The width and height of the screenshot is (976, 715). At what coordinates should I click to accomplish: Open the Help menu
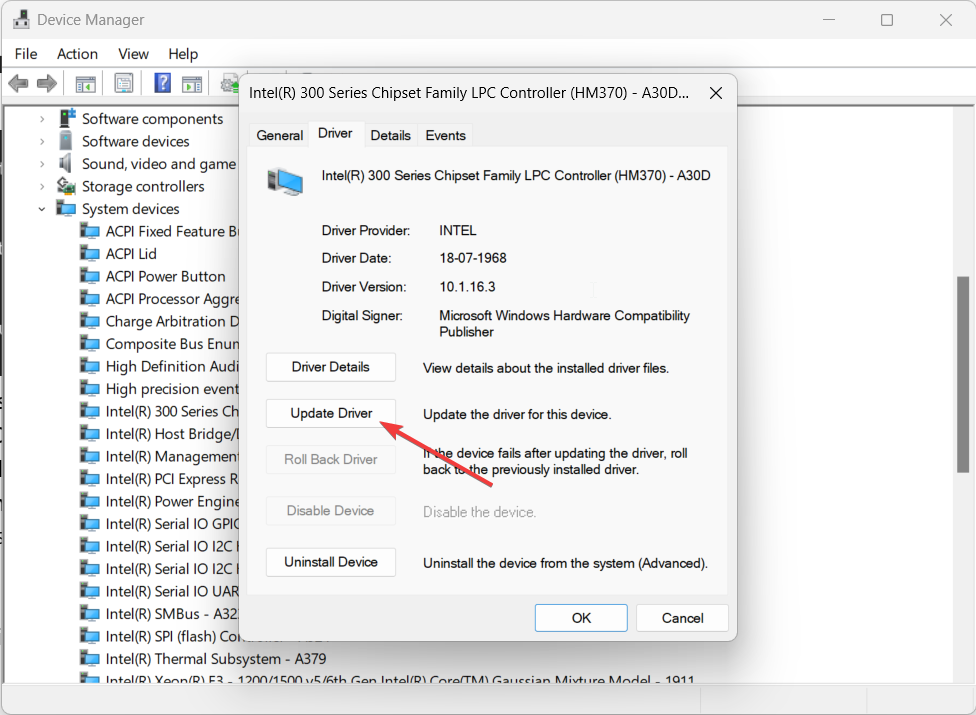point(183,54)
